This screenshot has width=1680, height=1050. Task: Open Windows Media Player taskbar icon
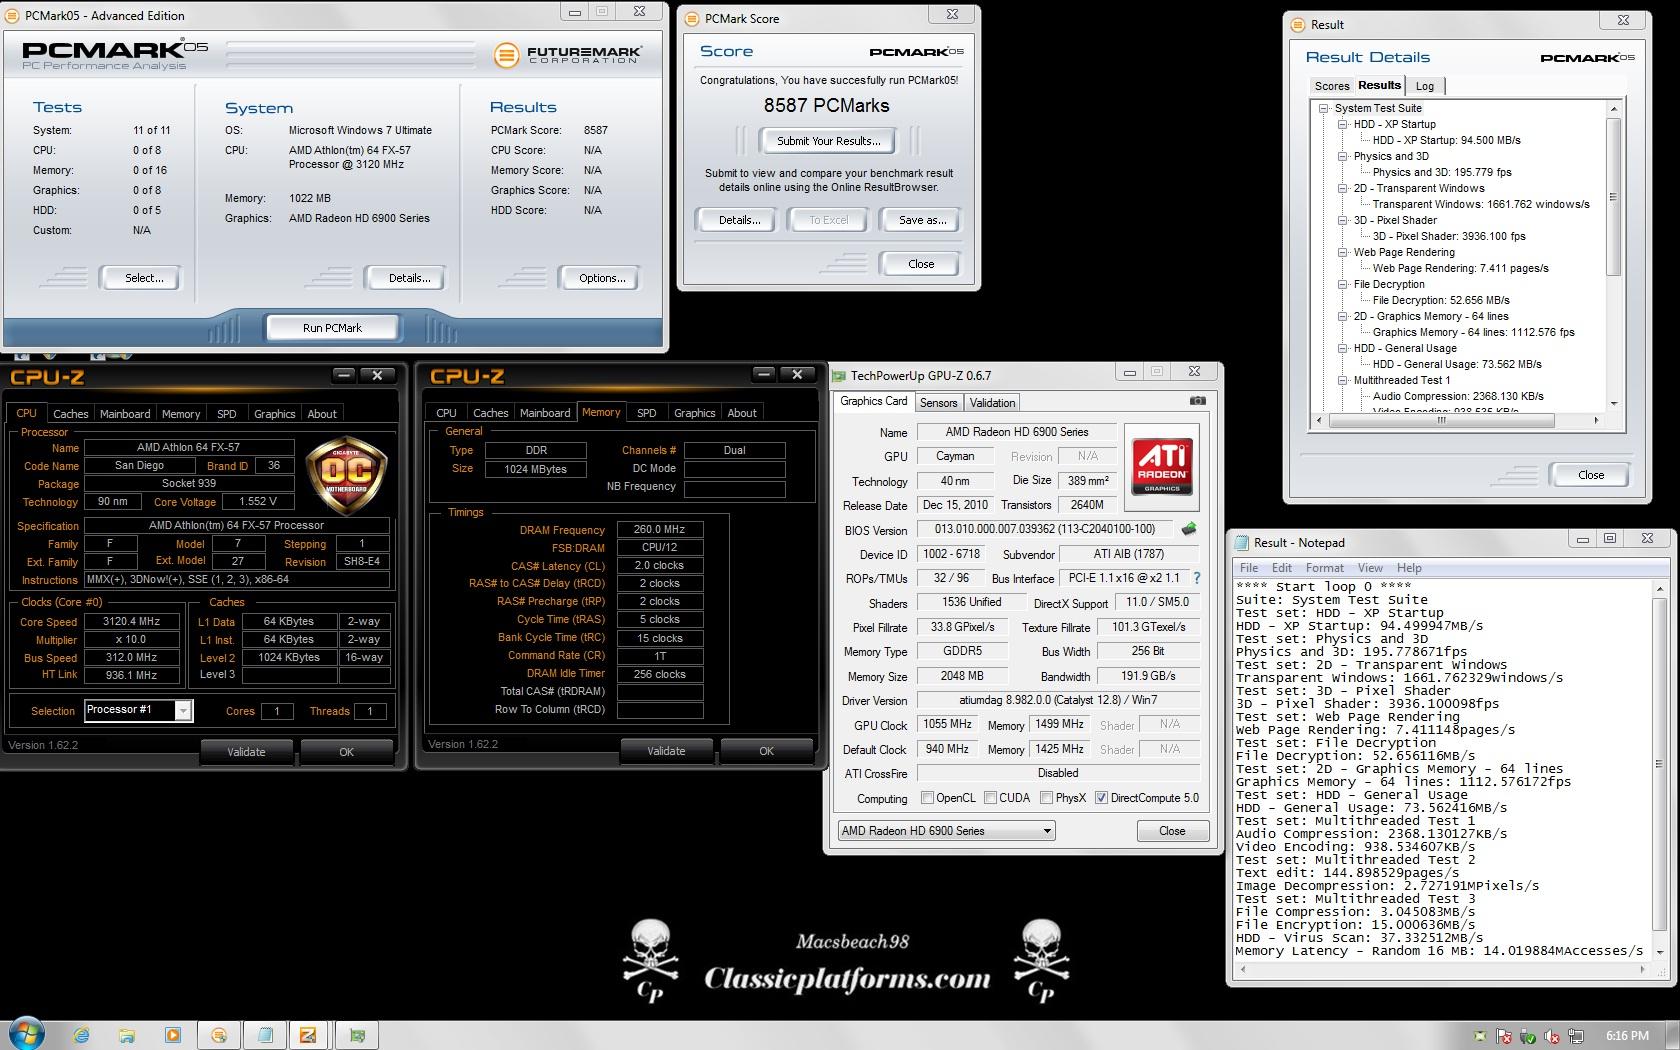point(172,1035)
